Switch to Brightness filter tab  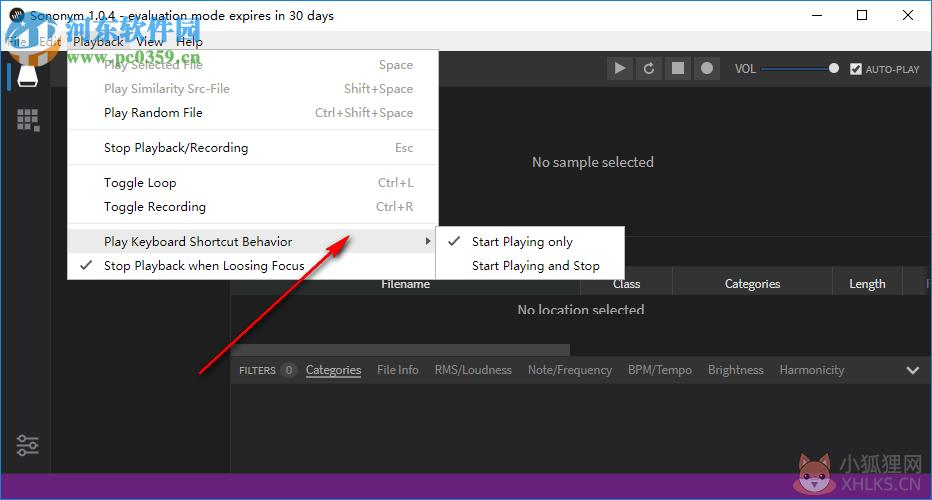coord(736,370)
